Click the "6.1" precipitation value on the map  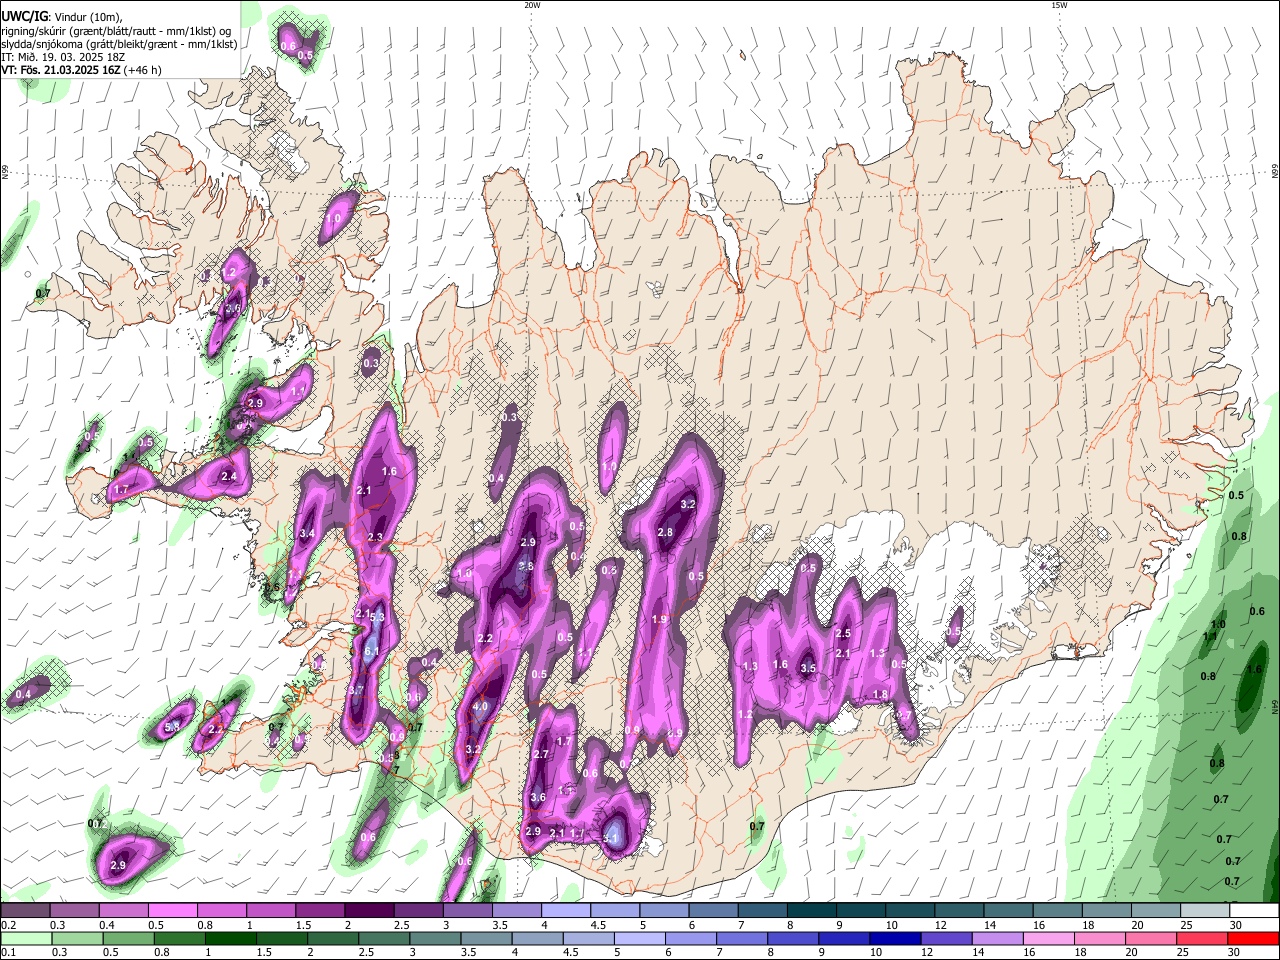point(371,652)
